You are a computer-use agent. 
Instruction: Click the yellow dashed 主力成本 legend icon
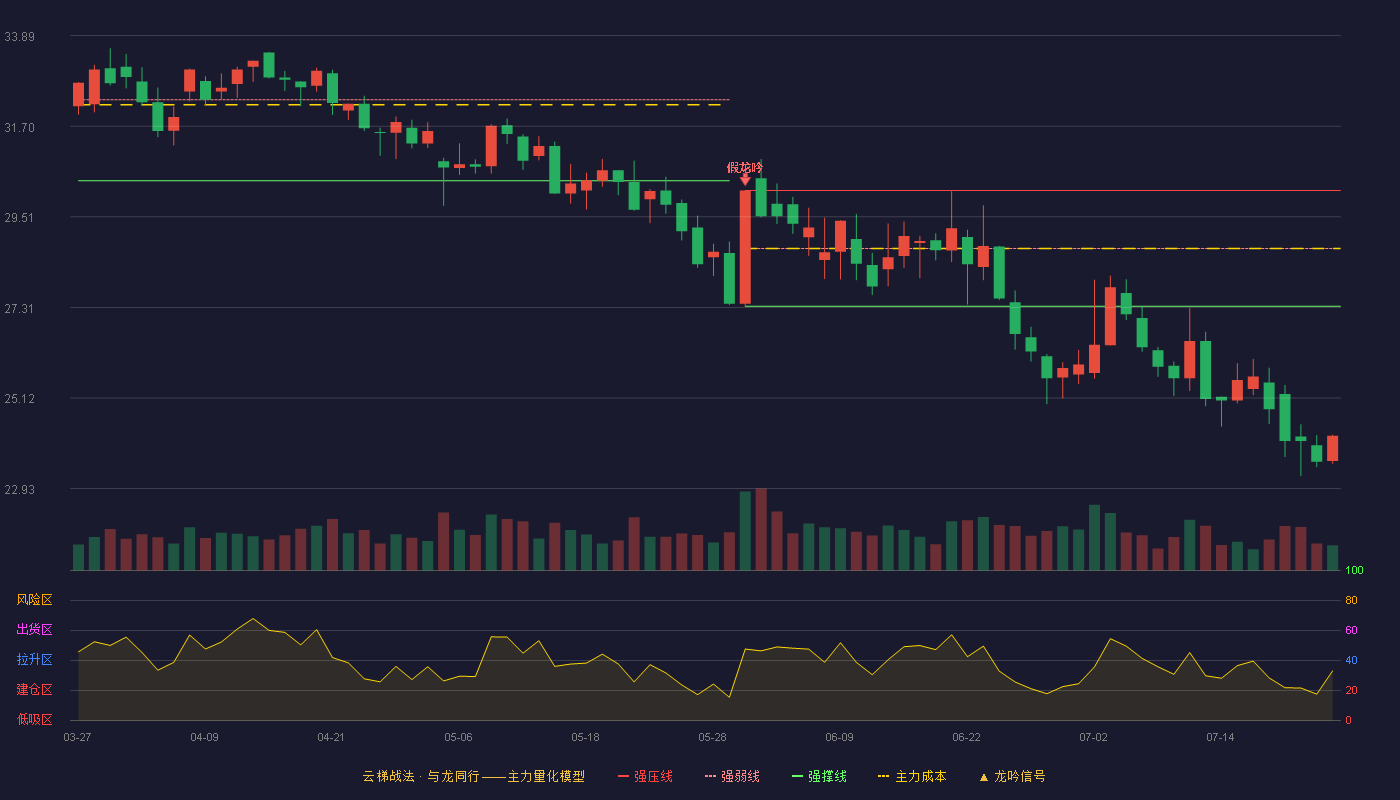[x=883, y=776]
